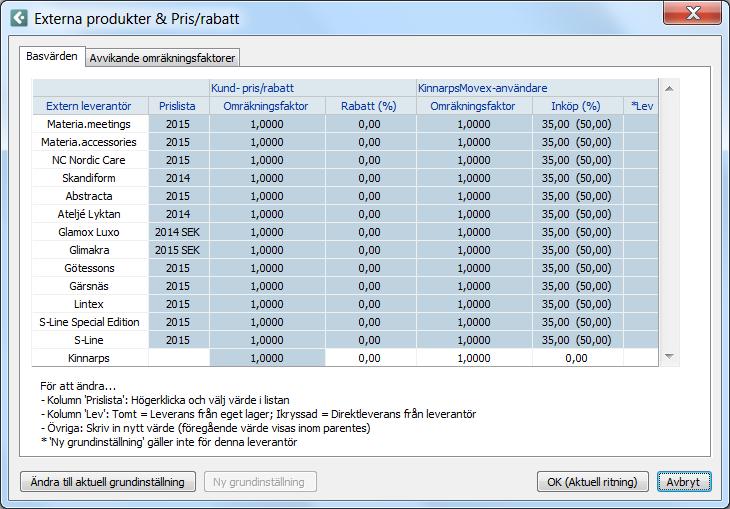This screenshot has width=730, height=509.
Task: Click the Rabatt 0,00 cell for Kinnarps
Action: pos(370,358)
